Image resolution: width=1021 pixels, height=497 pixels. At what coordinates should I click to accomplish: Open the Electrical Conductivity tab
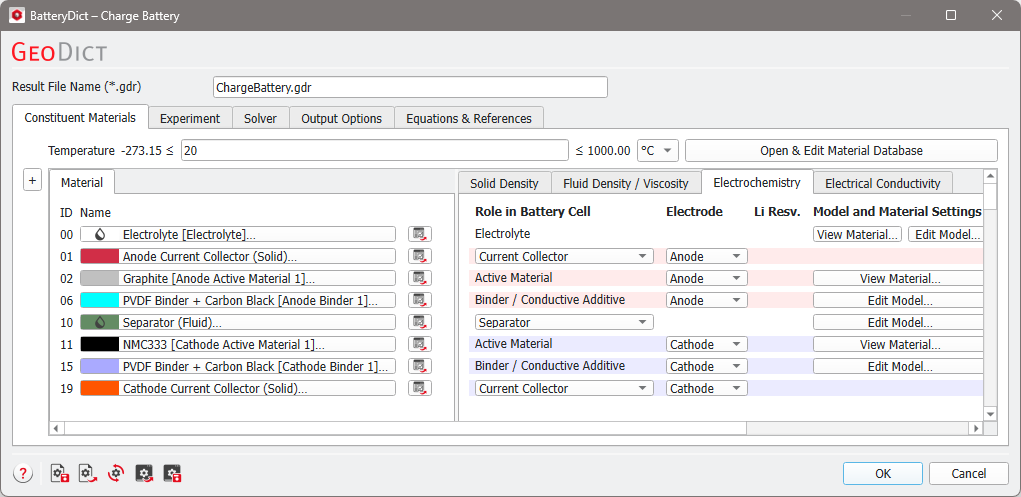(x=883, y=184)
